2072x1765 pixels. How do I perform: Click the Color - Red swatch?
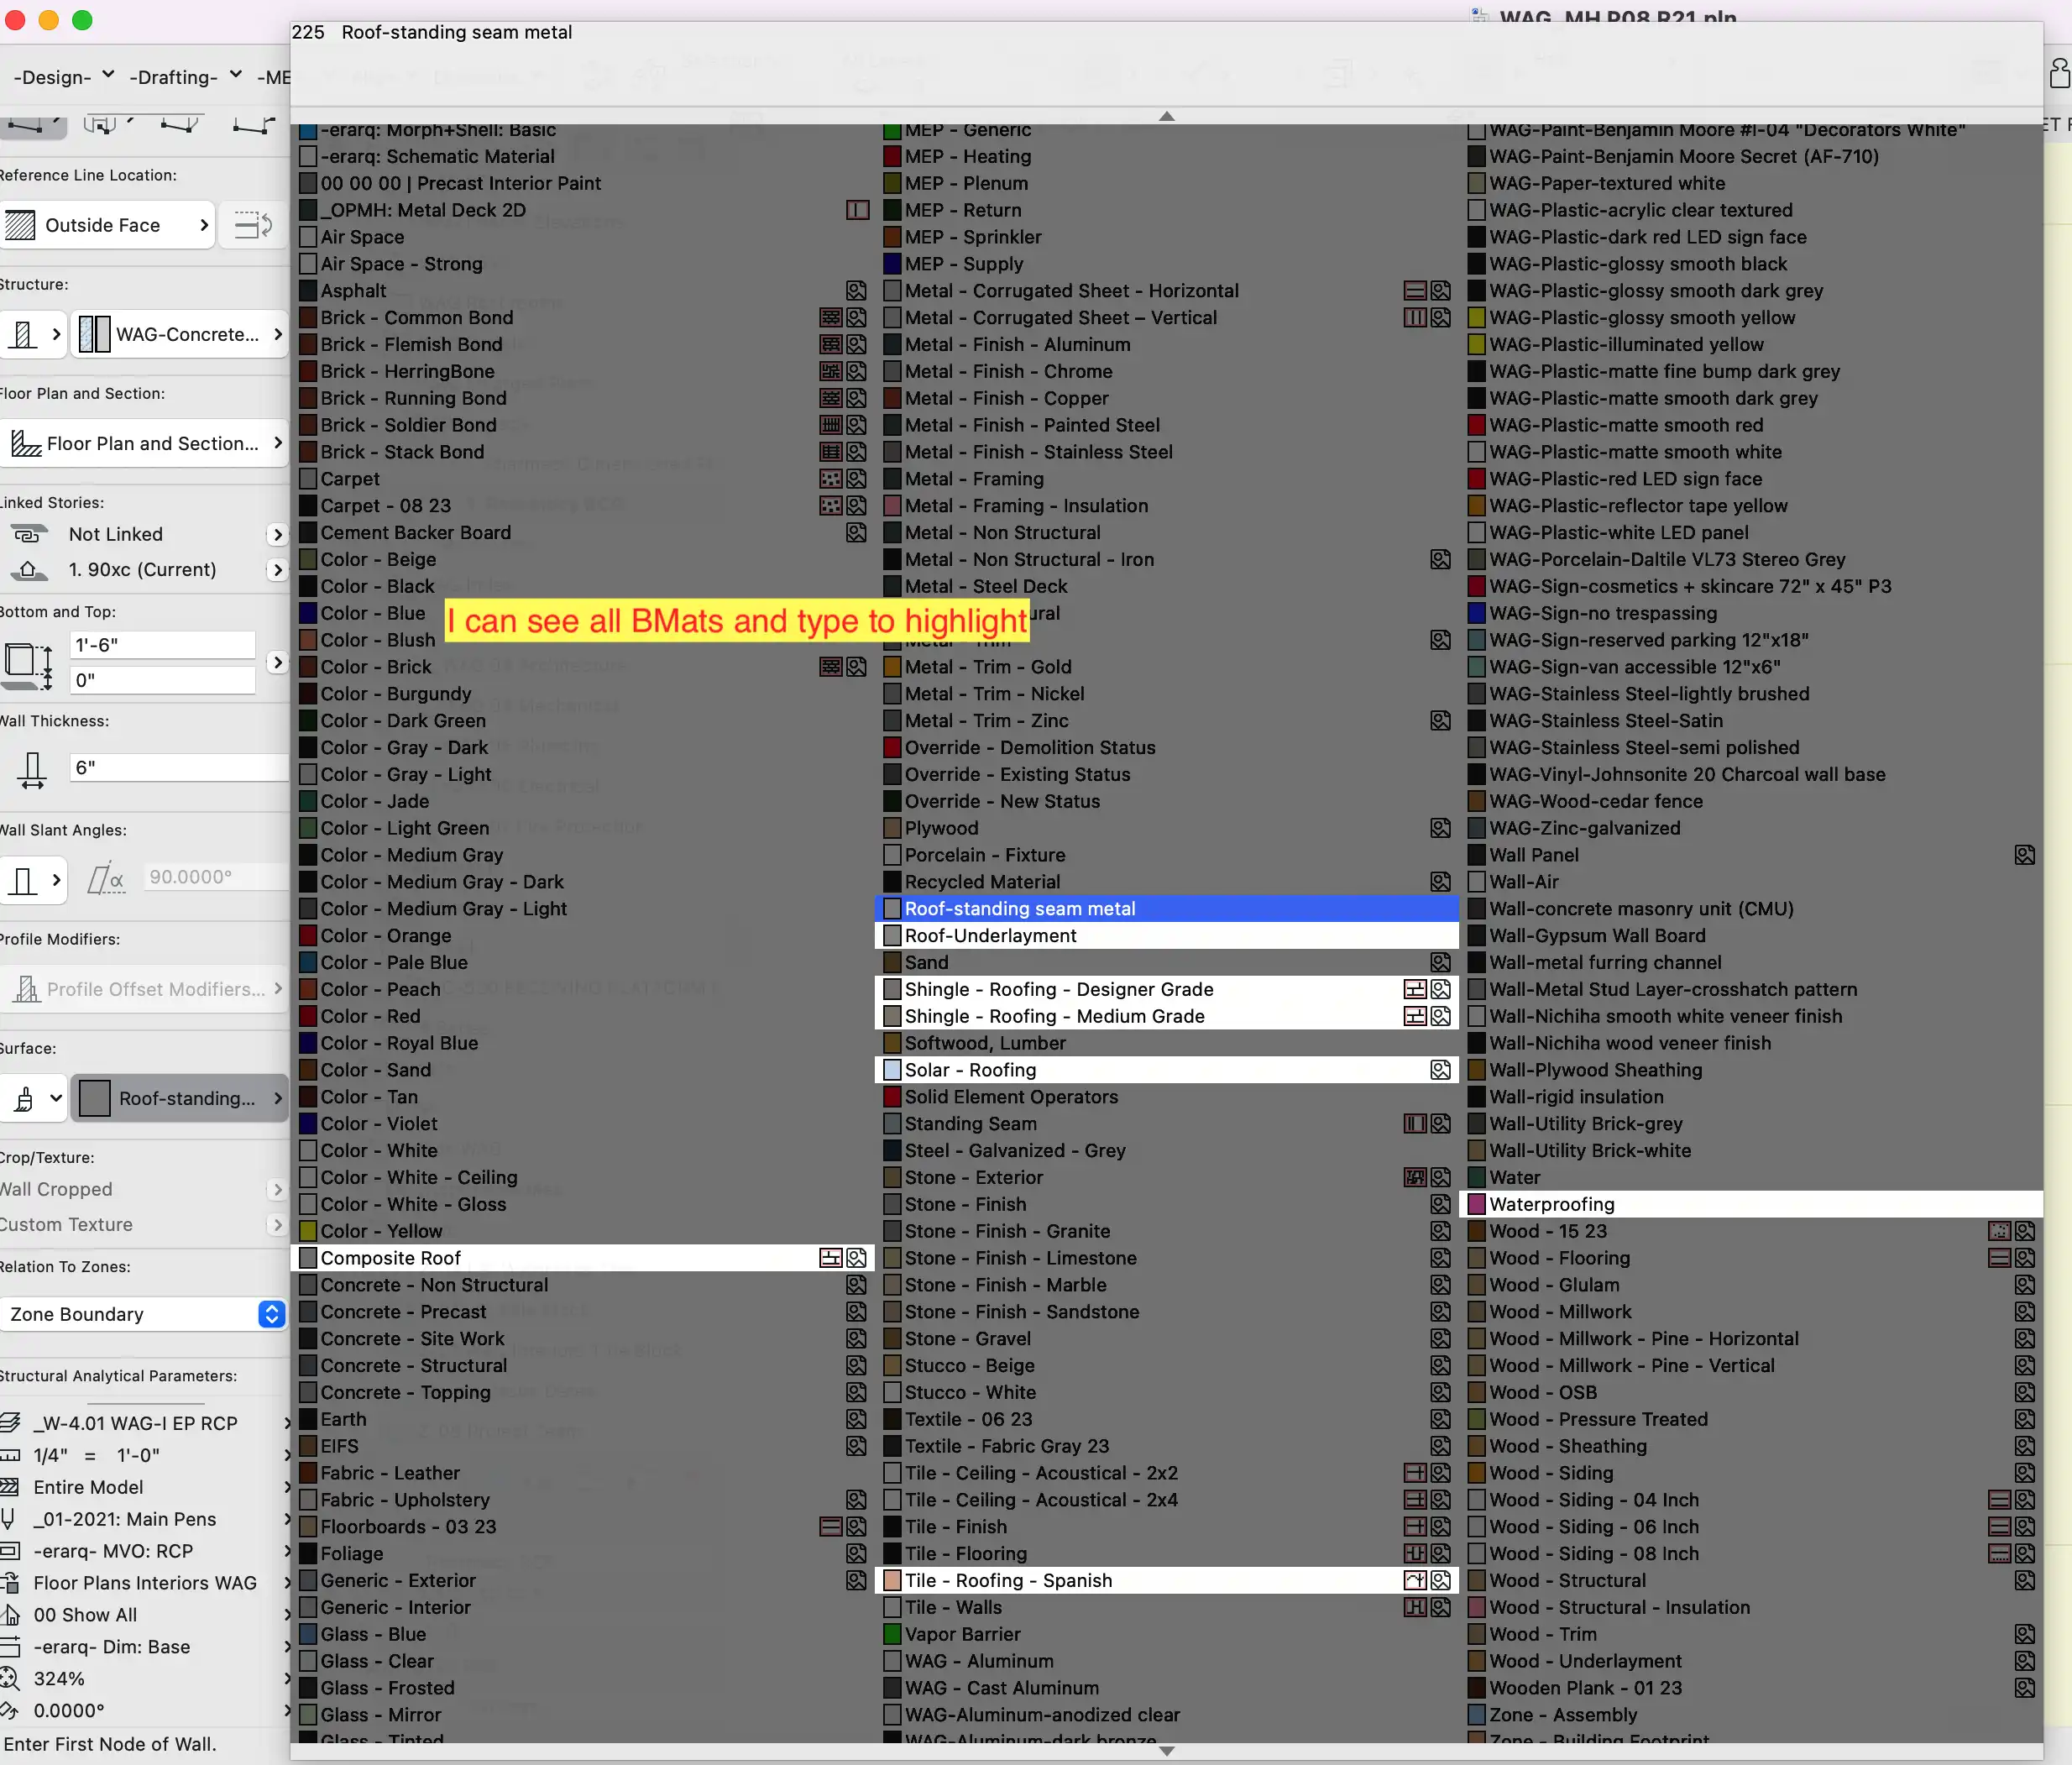point(308,1016)
